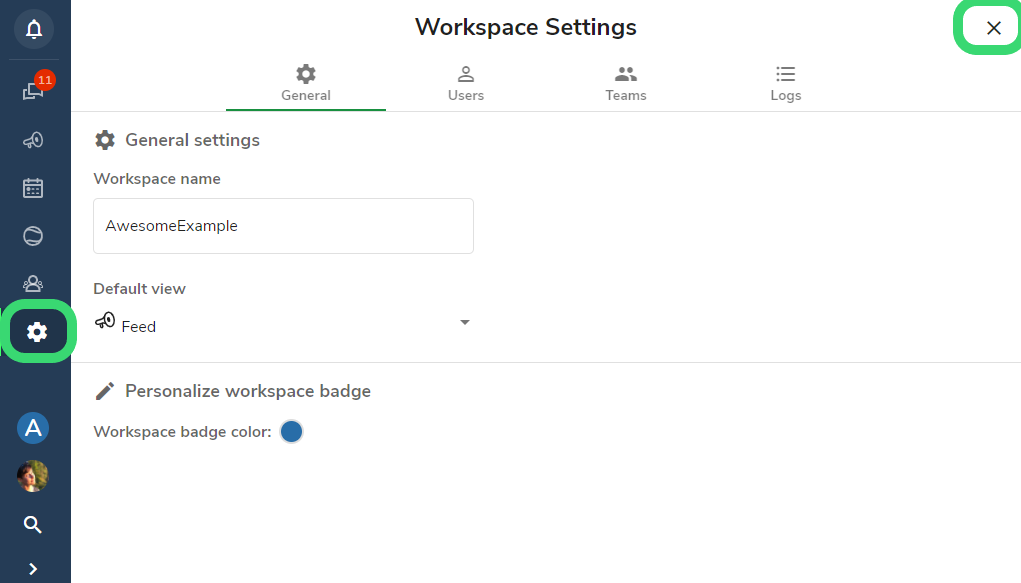Open notifications bell in sidebar
This screenshot has width=1021, height=583.
(x=34, y=29)
